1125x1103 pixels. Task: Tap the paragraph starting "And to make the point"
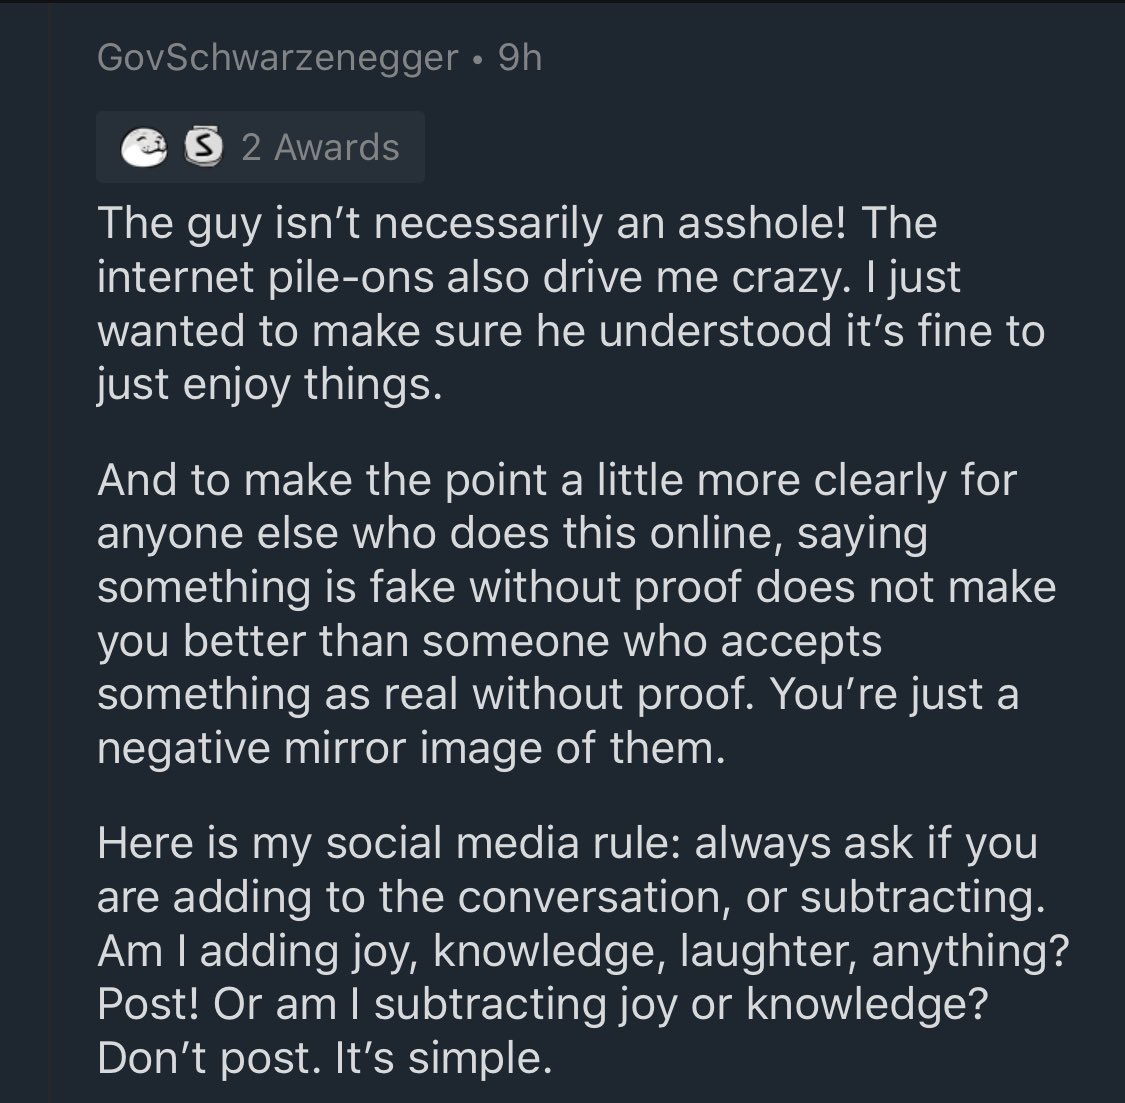[x=577, y=614]
